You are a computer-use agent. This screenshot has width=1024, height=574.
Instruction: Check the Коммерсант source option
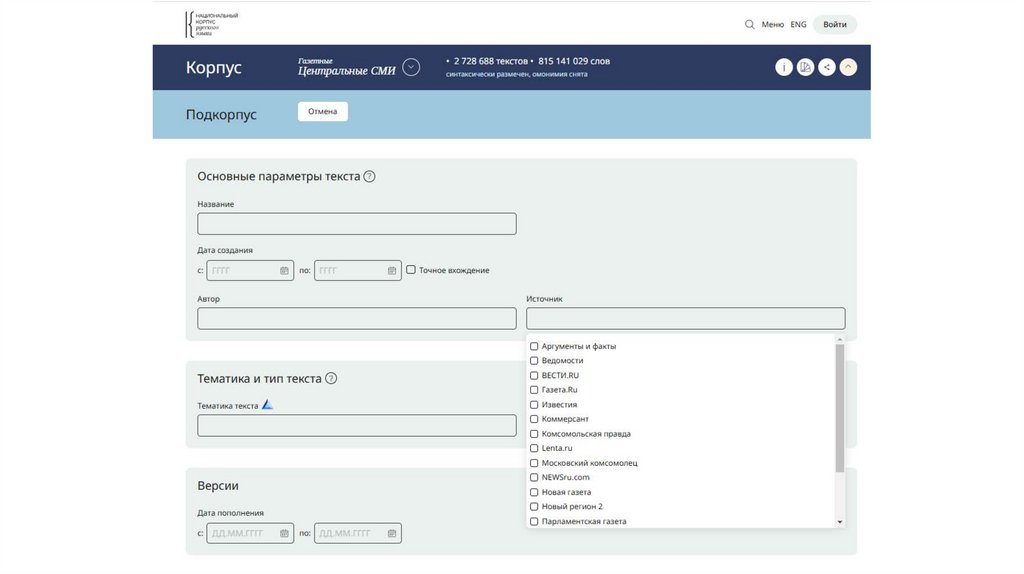tap(534, 419)
